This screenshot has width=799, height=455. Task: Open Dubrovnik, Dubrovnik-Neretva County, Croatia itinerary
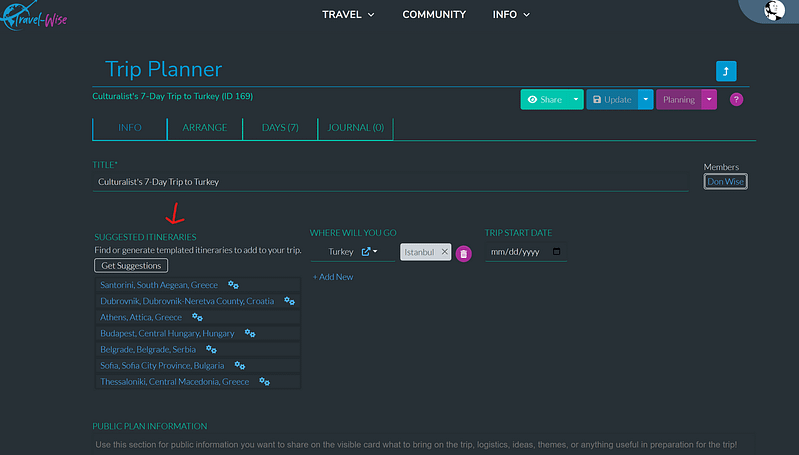187,301
